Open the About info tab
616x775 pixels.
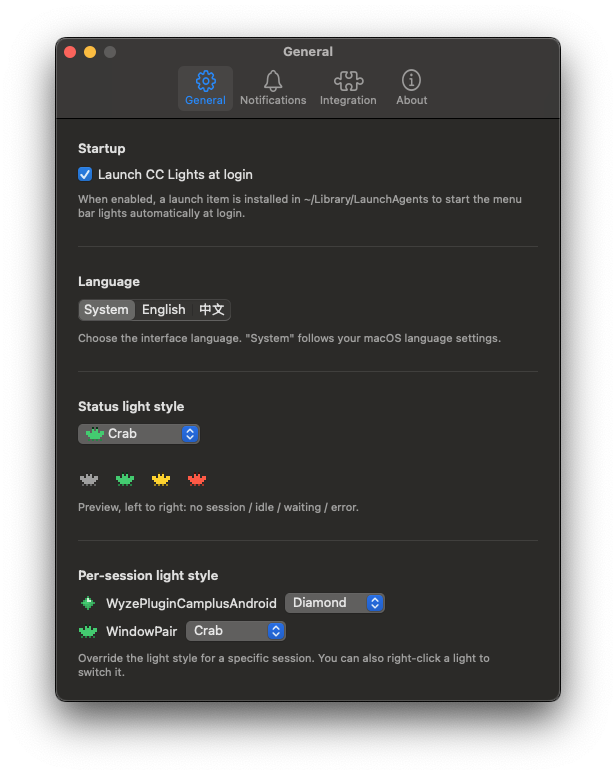point(411,88)
